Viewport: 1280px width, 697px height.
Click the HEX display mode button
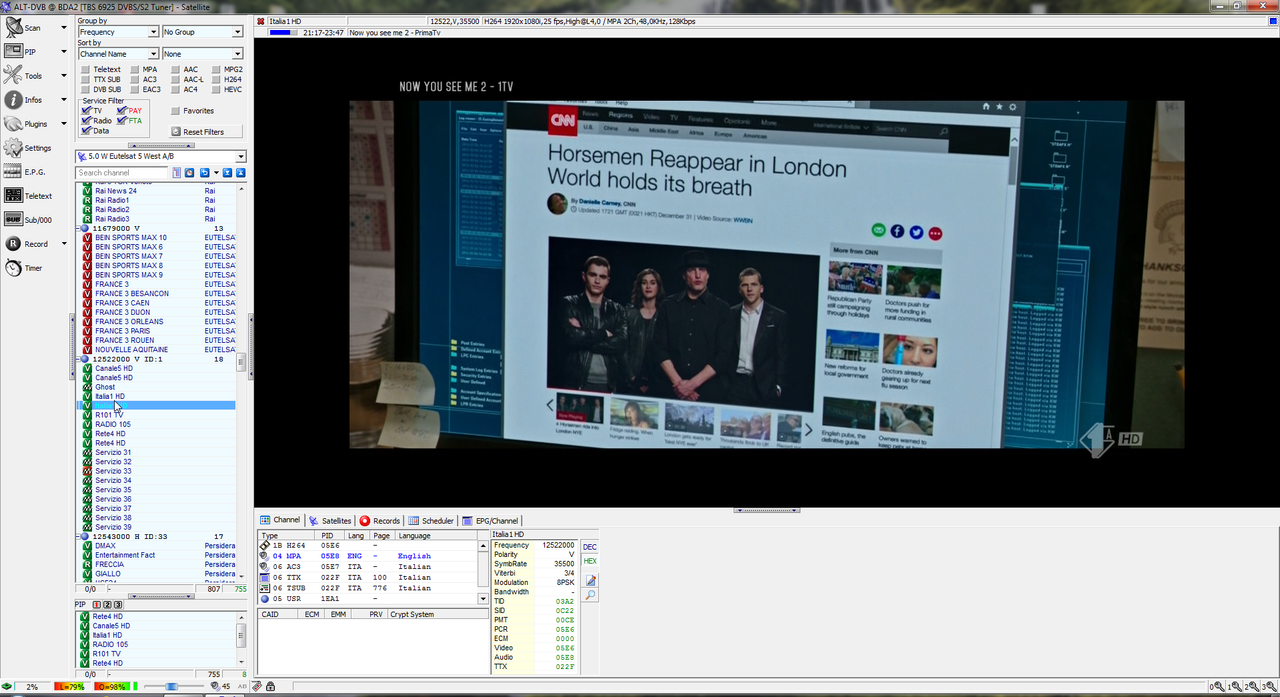(x=590, y=561)
